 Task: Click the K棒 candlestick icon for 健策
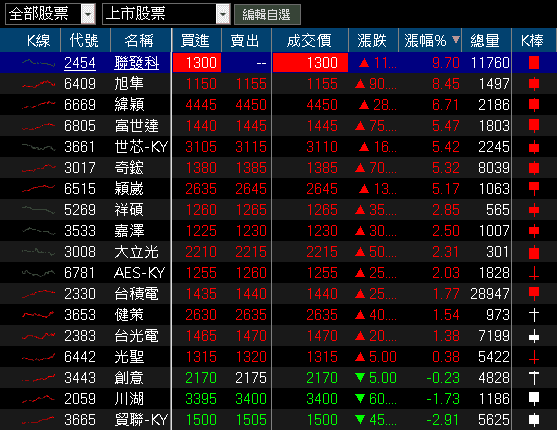pyautogui.click(x=534, y=315)
